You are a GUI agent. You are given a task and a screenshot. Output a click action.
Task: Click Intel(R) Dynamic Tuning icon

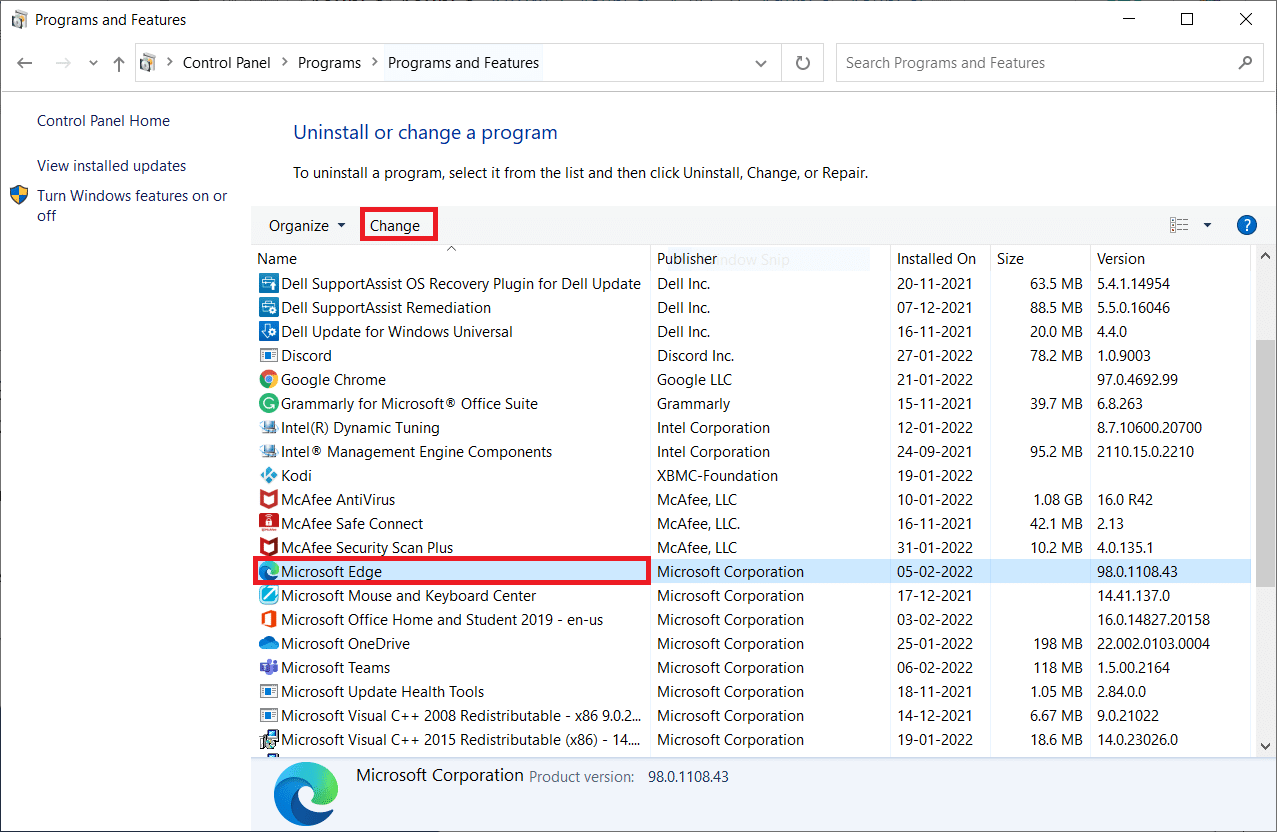(268, 428)
